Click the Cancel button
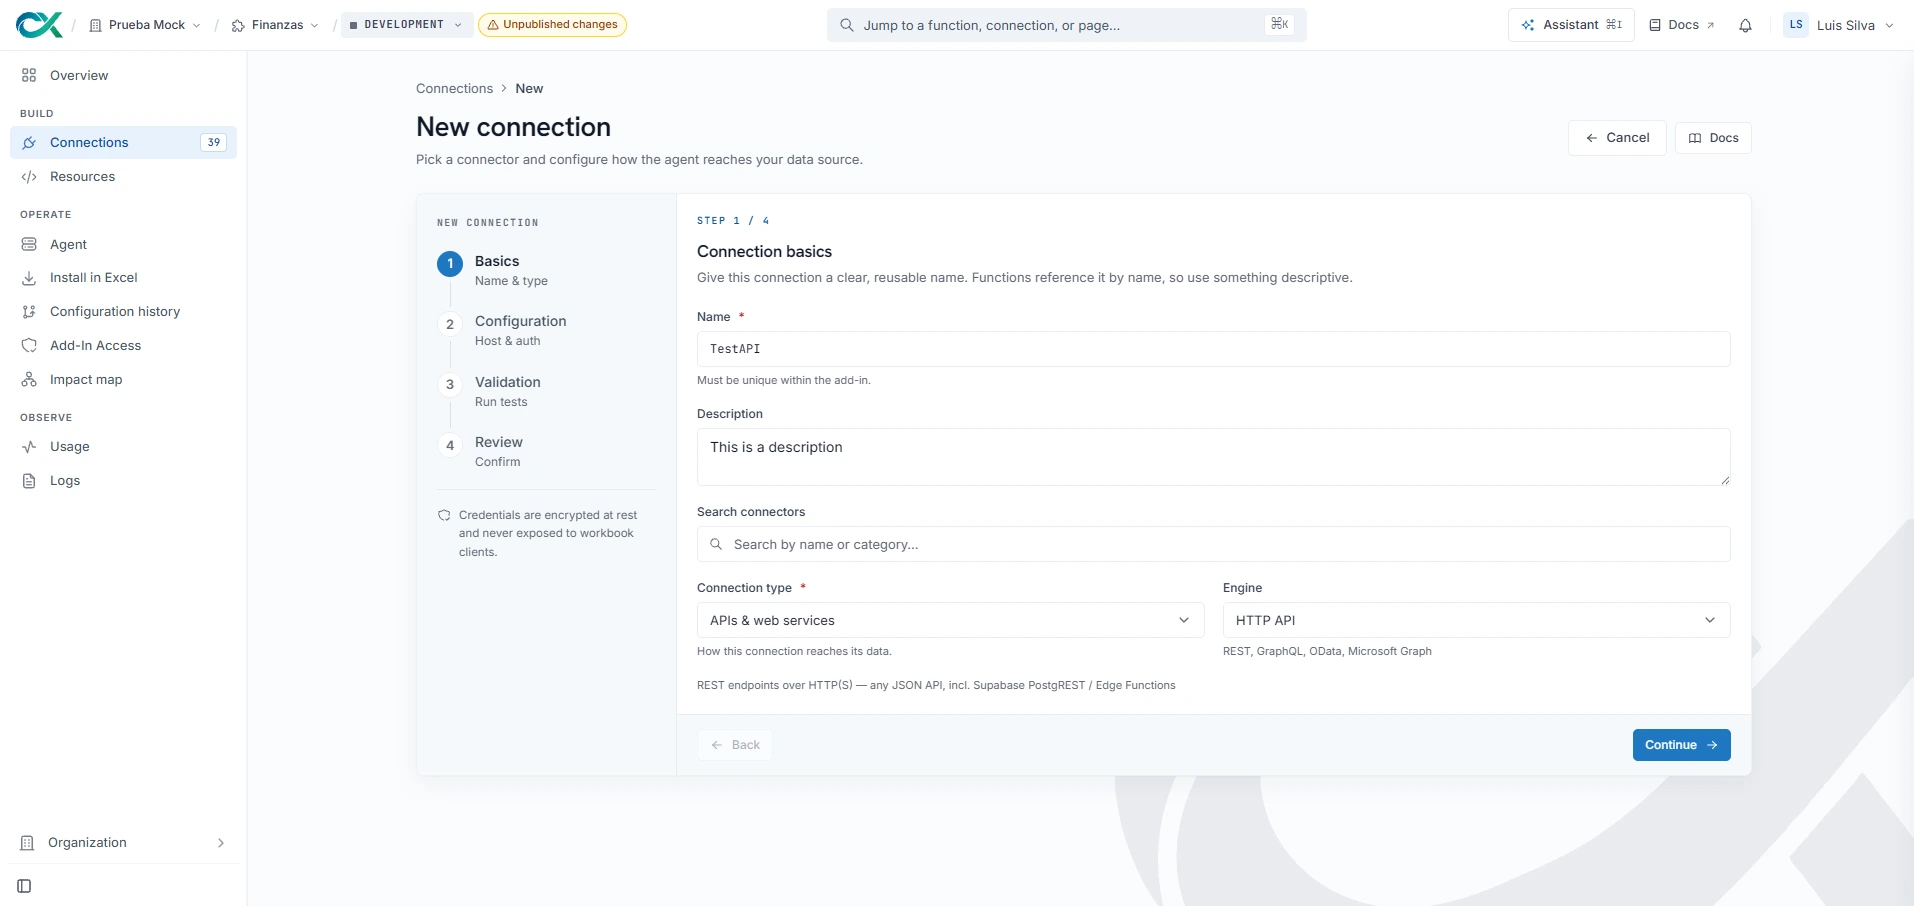This screenshot has width=1914, height=906. [1617, 138]
